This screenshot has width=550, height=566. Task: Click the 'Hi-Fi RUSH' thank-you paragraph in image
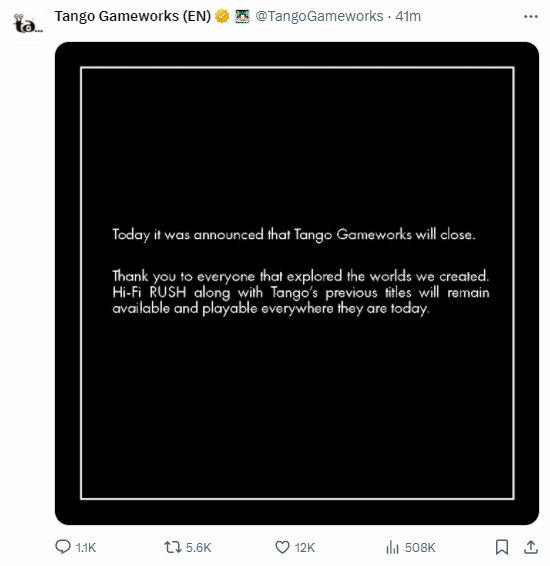pyautogui.click(x=301, y=293)
